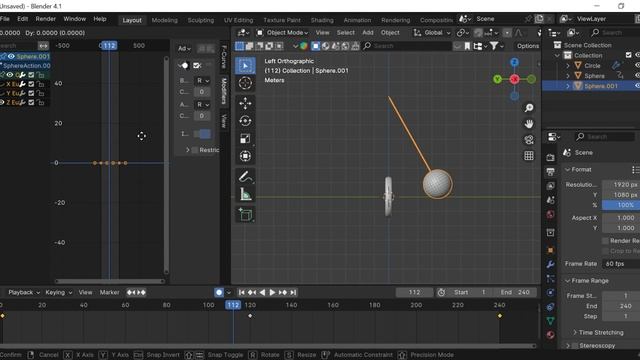Select the Cursor tool in viewport toolbar
Screen dimensions: 640x360
pyautogui.click(x=245, y=83)
